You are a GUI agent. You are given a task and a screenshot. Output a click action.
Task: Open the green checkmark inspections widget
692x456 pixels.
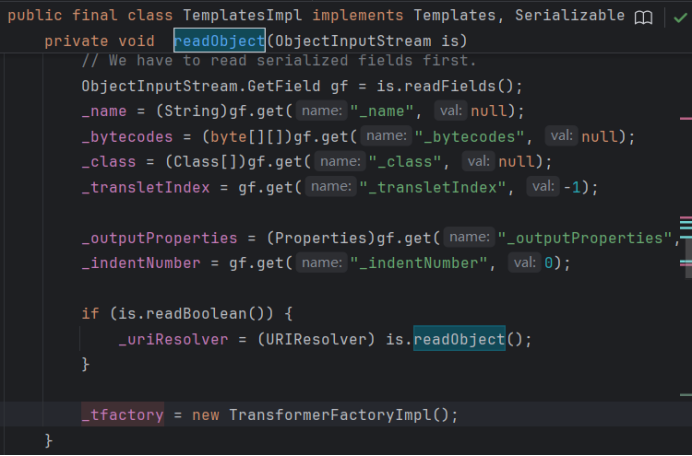coord(680,17)
